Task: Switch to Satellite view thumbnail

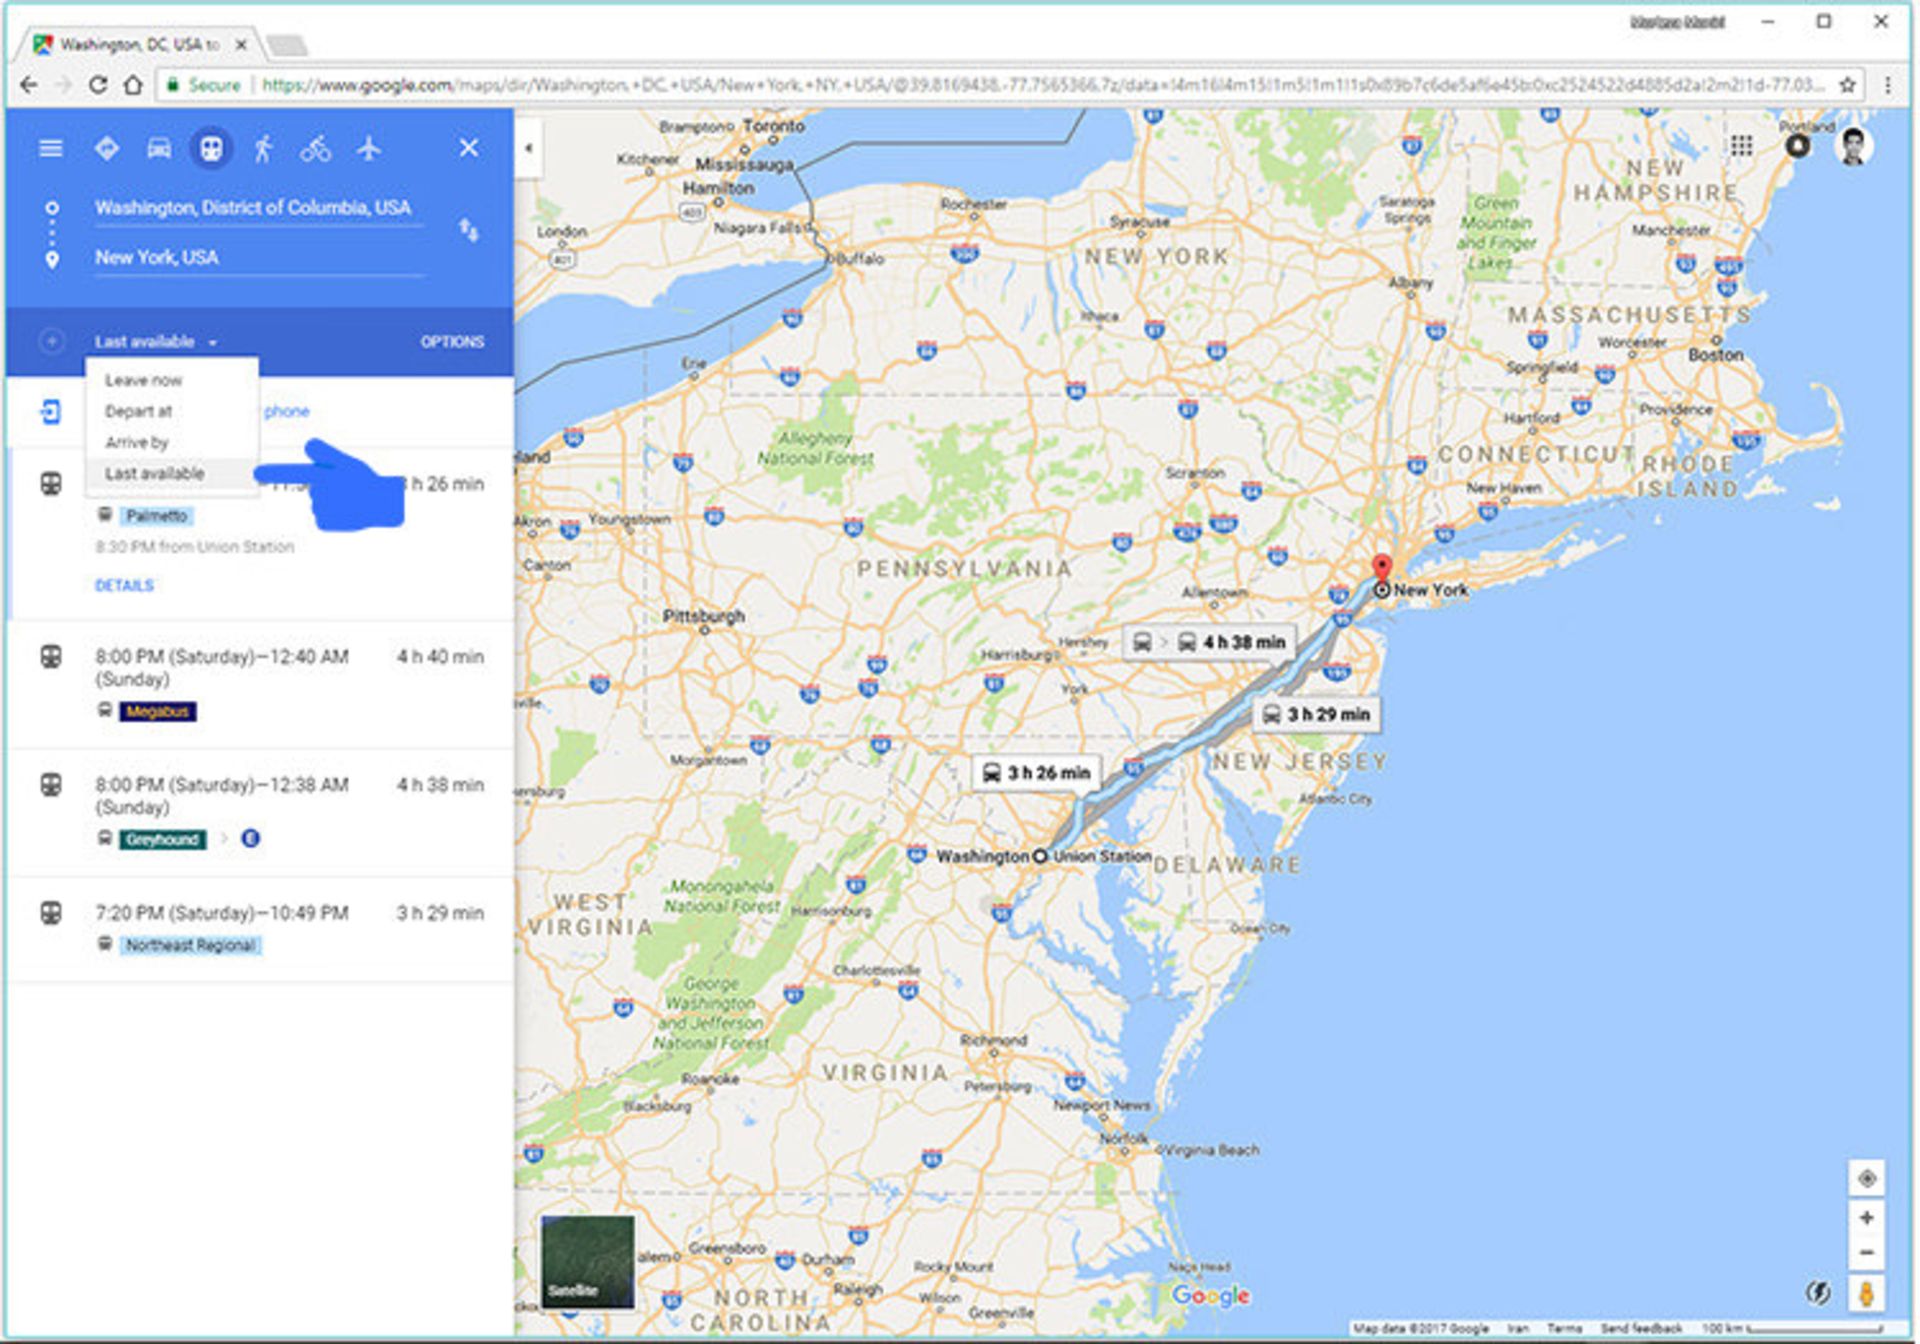Action: coord(587,1261)
